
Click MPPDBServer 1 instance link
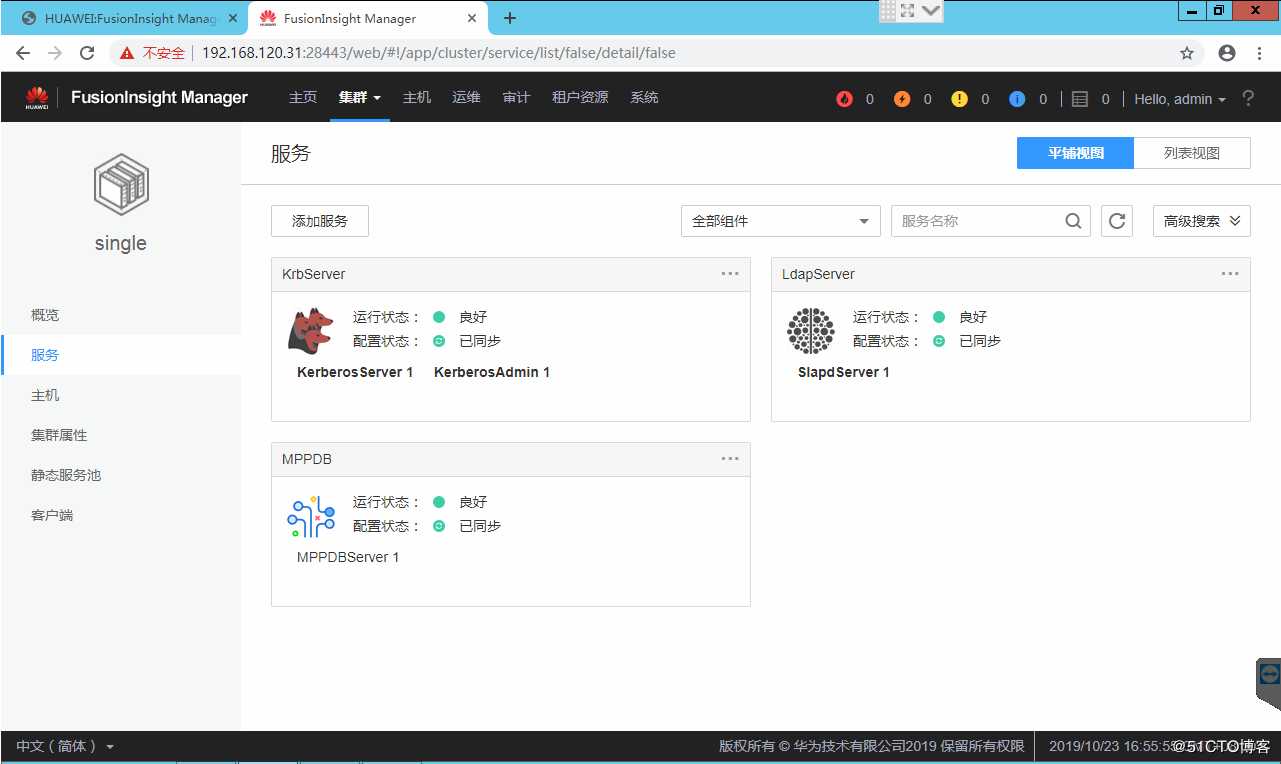[x=348, y=557]
